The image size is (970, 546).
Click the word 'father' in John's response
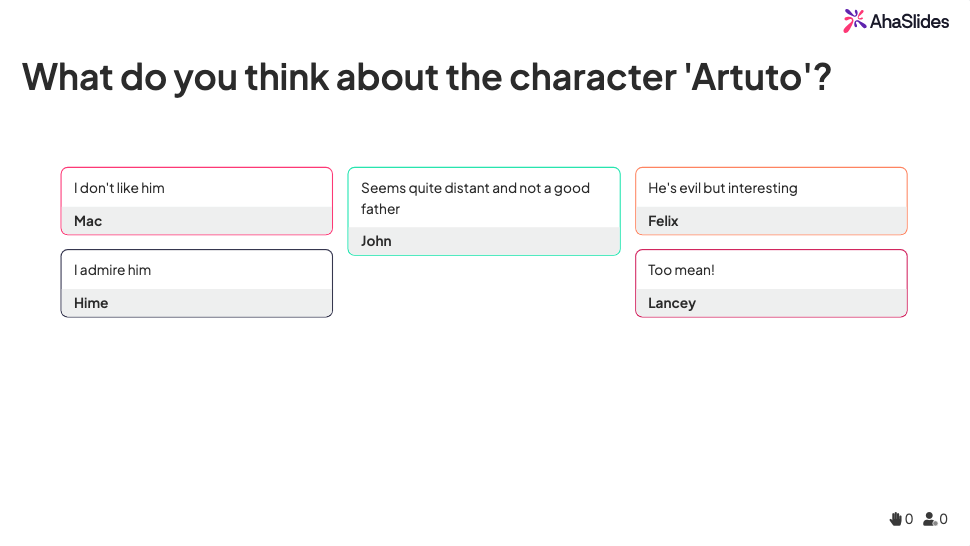tap(380, 209)
